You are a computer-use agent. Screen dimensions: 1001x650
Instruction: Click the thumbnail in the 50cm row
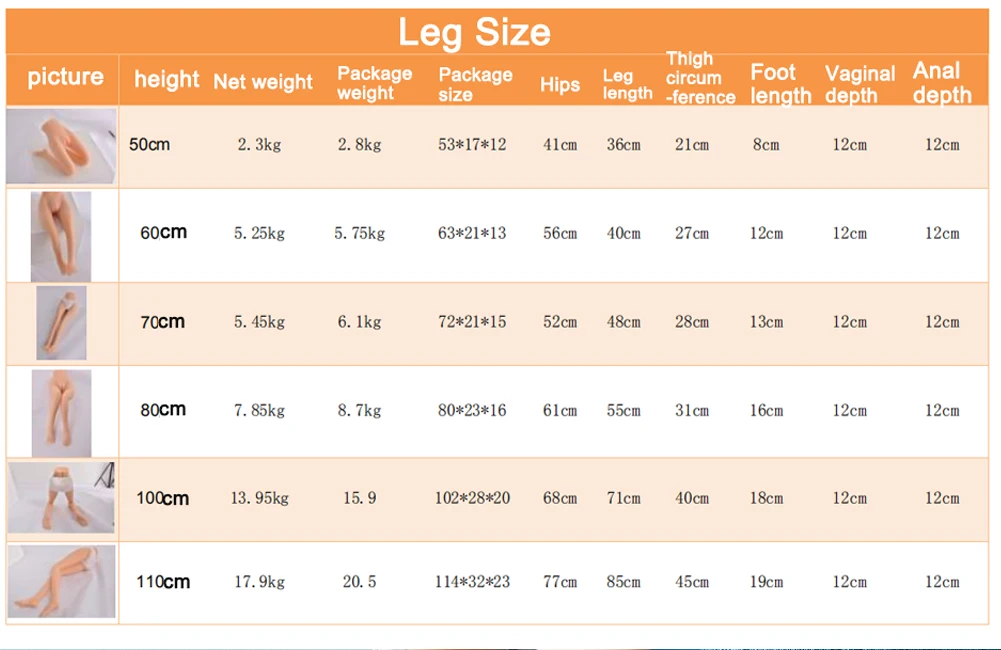tap(61, 146)
